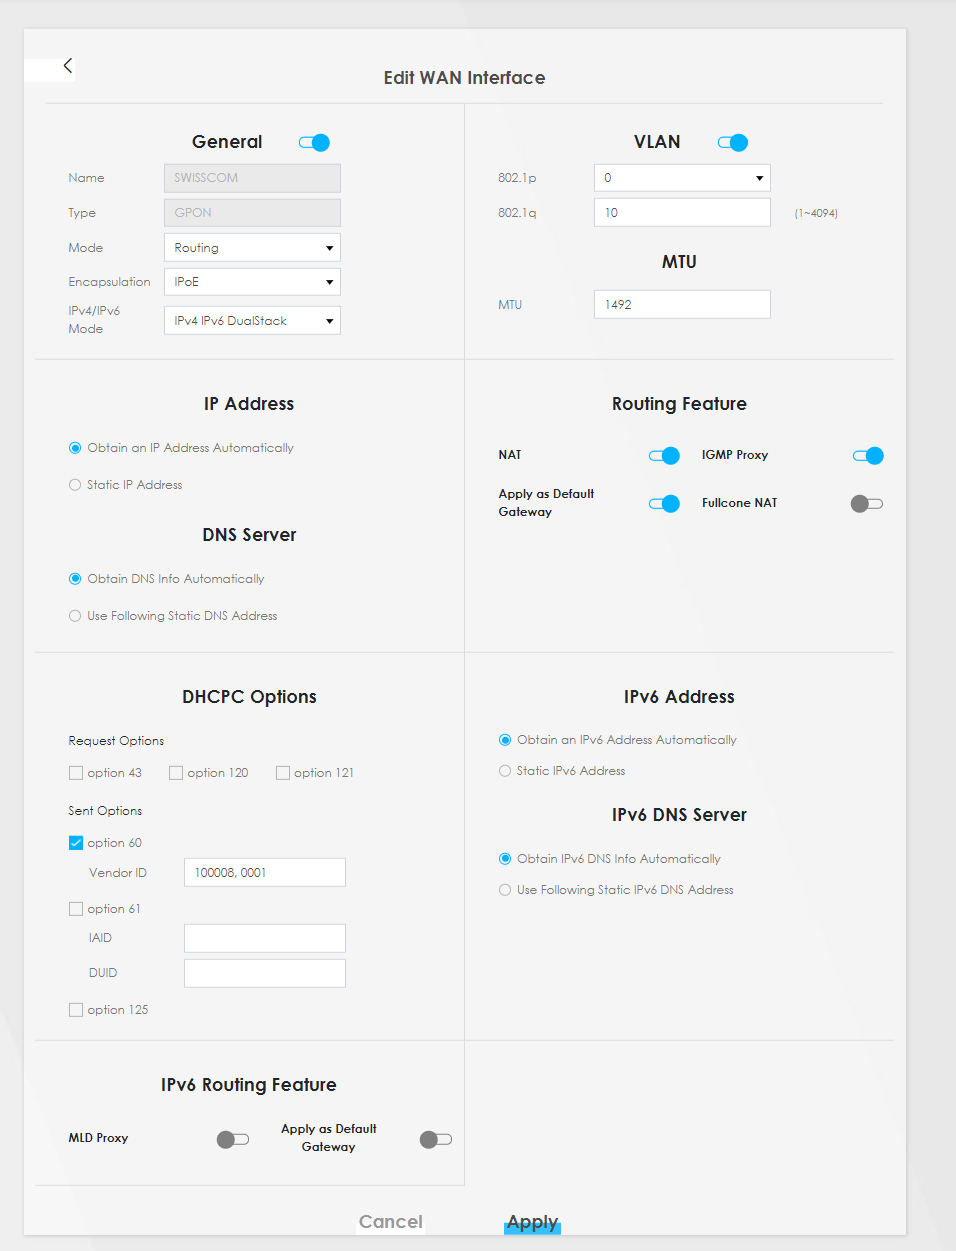Click the MTU input field
This screenshot has height=1251, width=956.
click(682, 305)
